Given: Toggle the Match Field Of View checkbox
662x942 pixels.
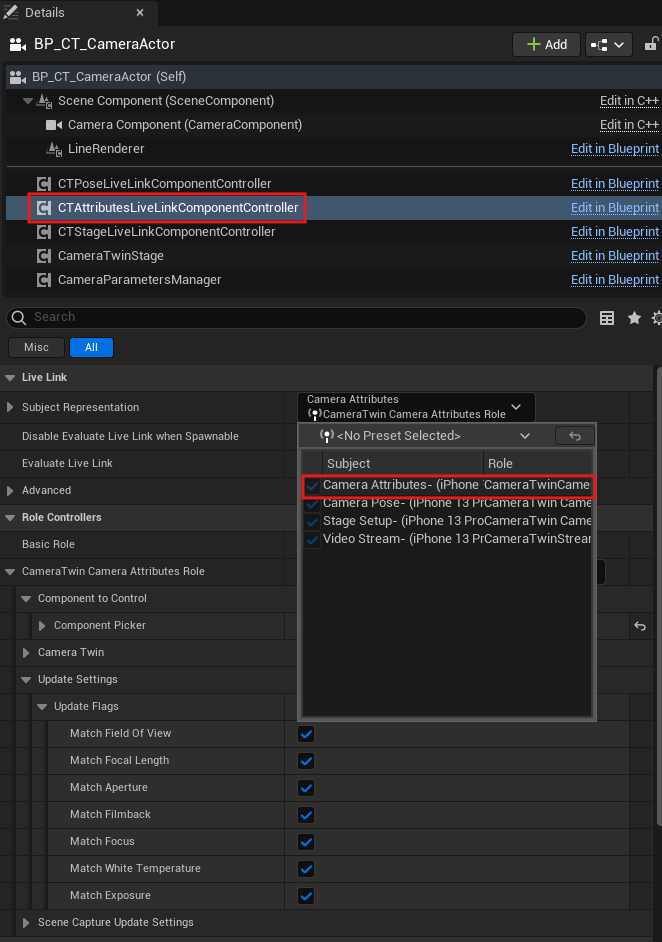Looking at the screenshot, I should tap(307, 734).
